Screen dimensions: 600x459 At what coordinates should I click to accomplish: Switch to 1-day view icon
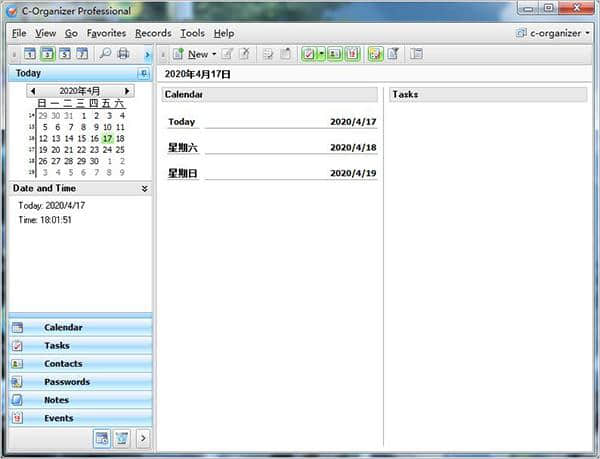(x=29, y=54)
